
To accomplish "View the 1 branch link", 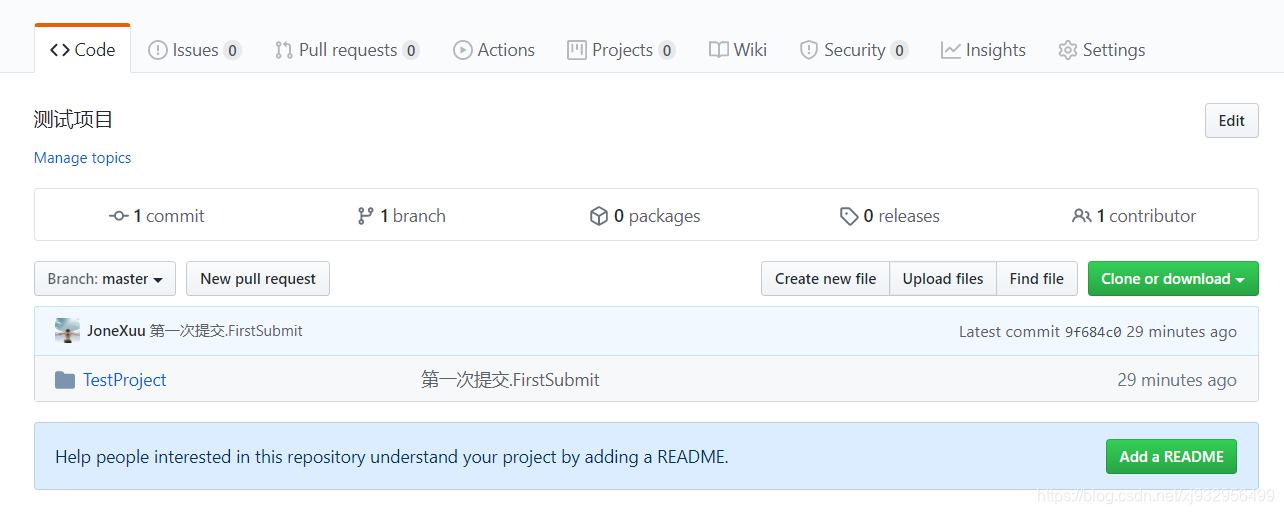I will (x=402, y=216).
